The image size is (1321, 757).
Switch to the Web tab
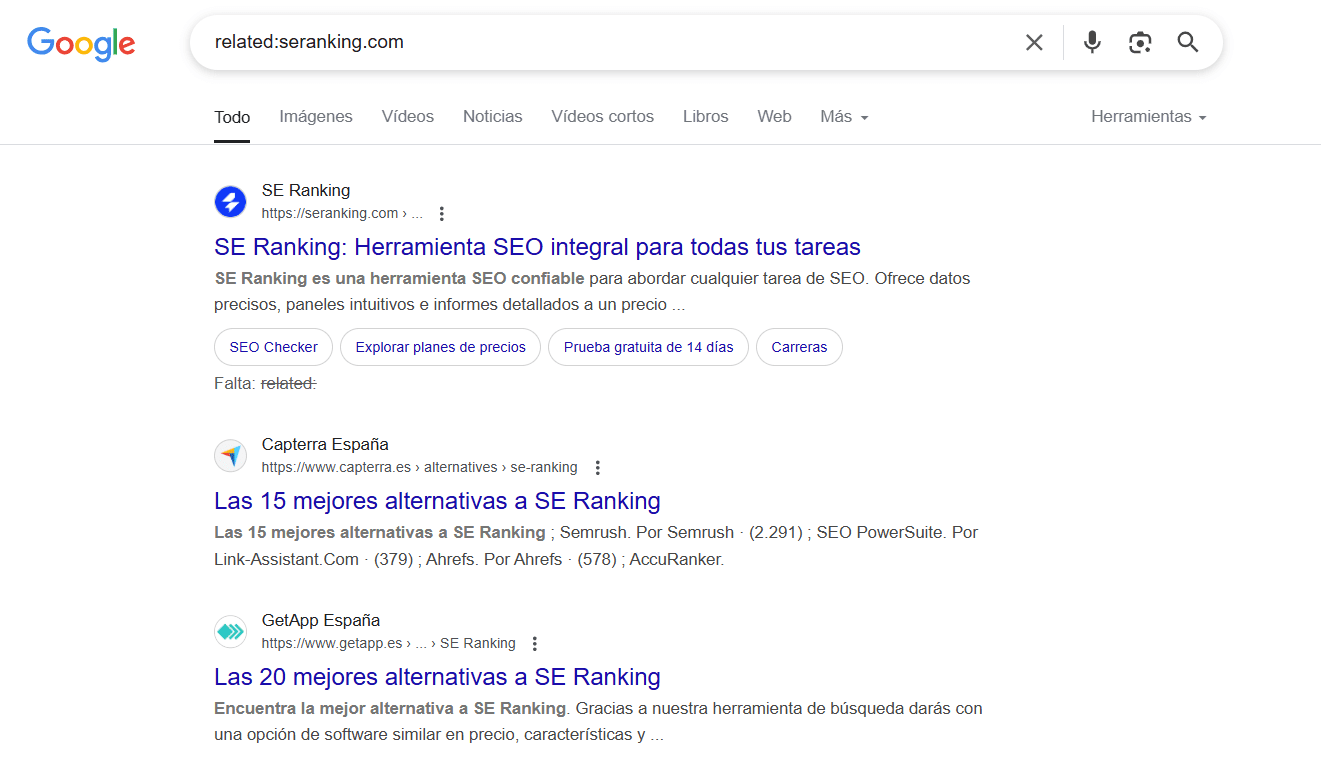click(774, 117)
